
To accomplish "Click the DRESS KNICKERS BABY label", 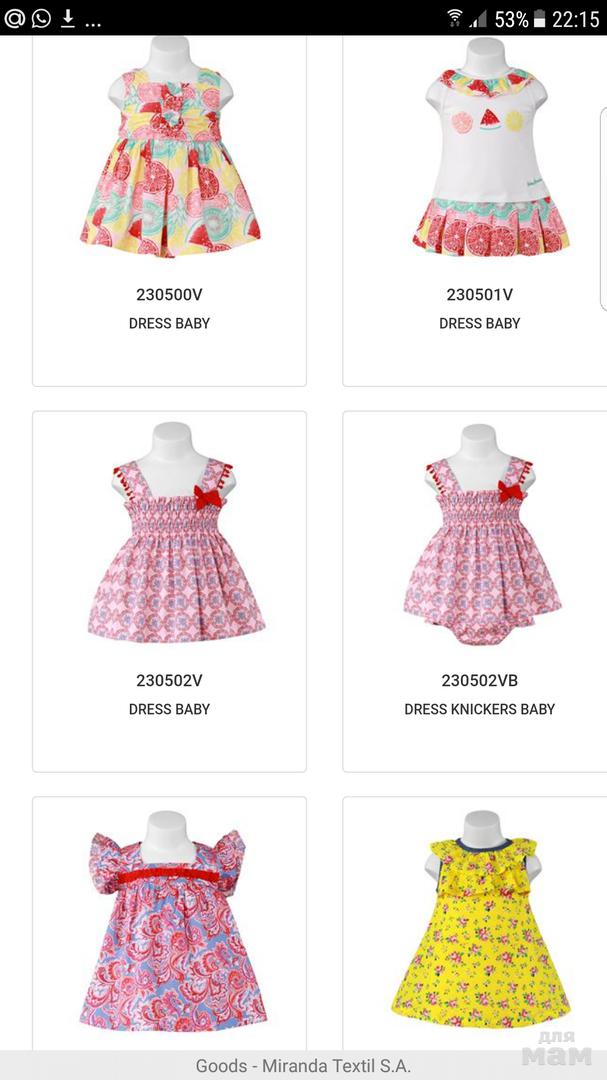I will (x=480, y=709).
